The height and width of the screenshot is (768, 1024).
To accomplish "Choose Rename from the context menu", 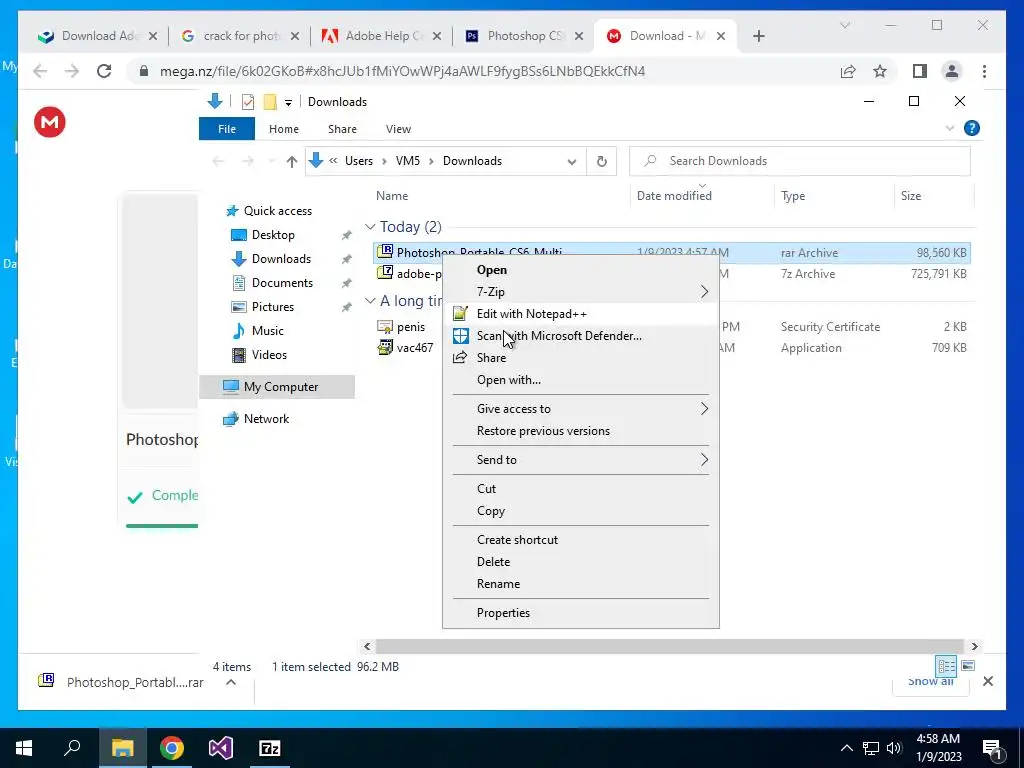I will click(x=581, y=584).
